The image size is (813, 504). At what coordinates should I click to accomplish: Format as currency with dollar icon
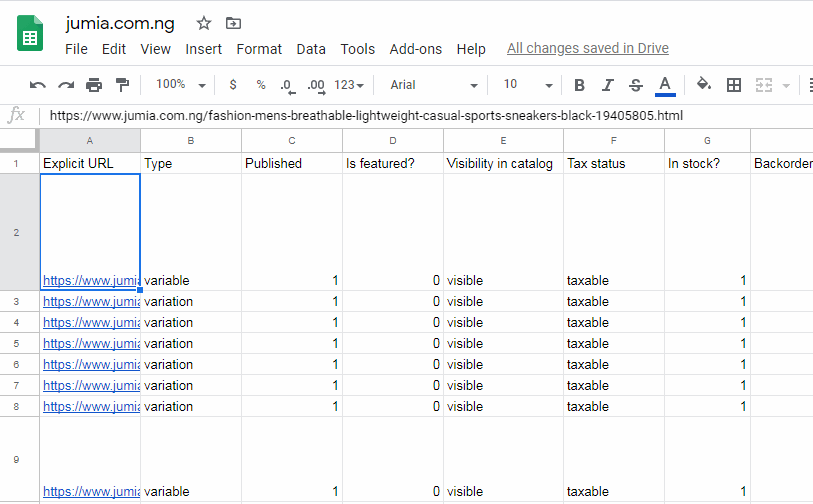pyautogui.click(x=233, y=85)
